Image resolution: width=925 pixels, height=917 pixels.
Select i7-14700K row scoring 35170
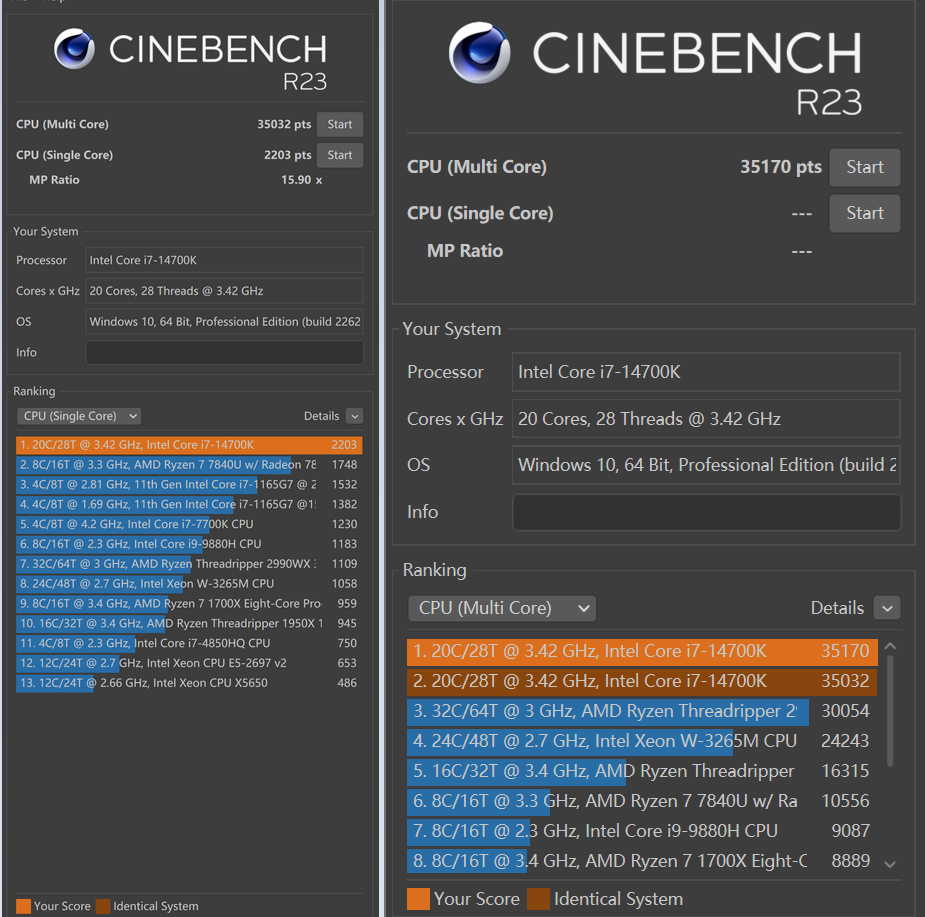[x=642, y=651]
